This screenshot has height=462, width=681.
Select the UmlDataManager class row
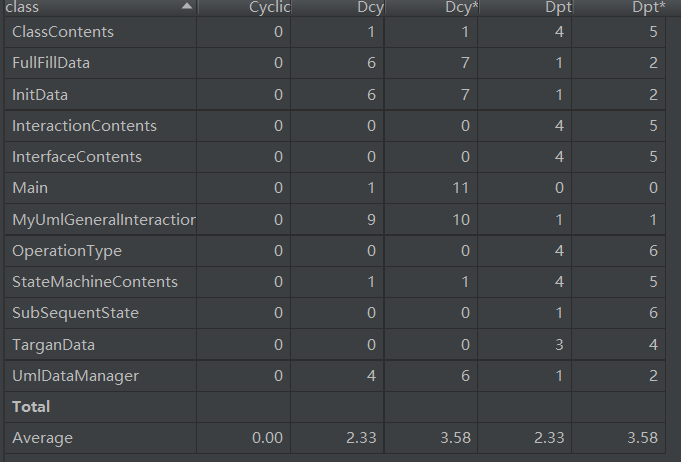click(x=75, y=376)
